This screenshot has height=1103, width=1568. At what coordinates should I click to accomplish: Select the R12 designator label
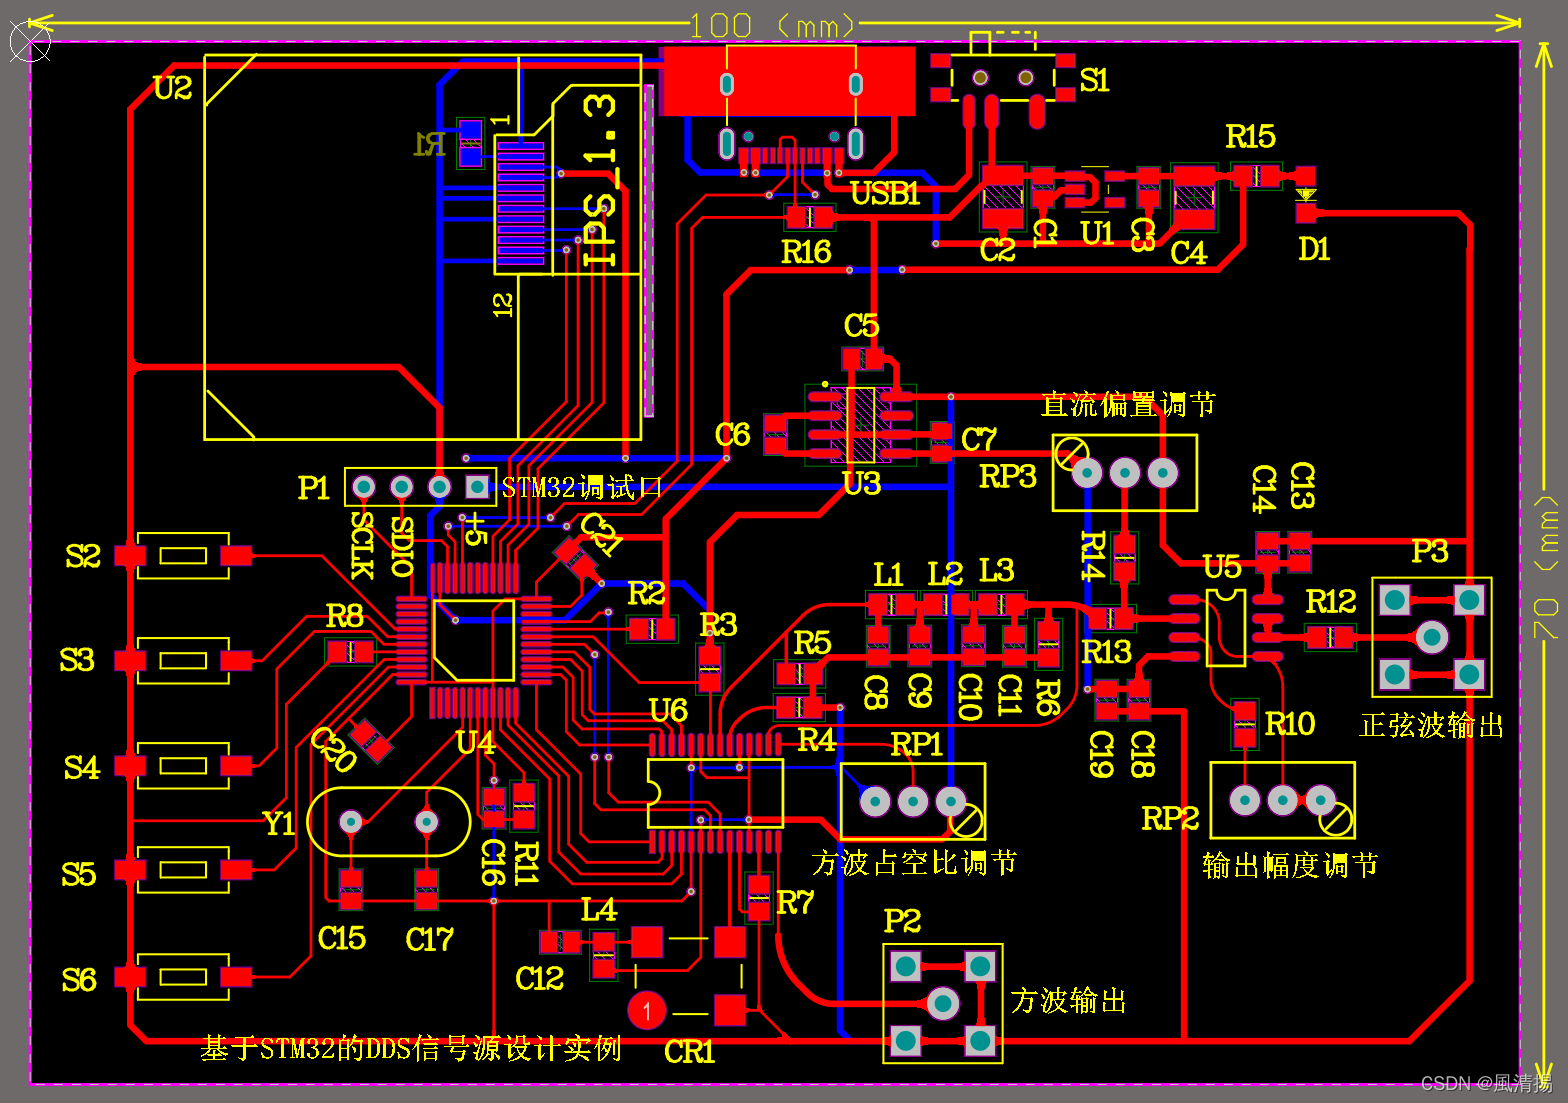(x=1331, y=601)
